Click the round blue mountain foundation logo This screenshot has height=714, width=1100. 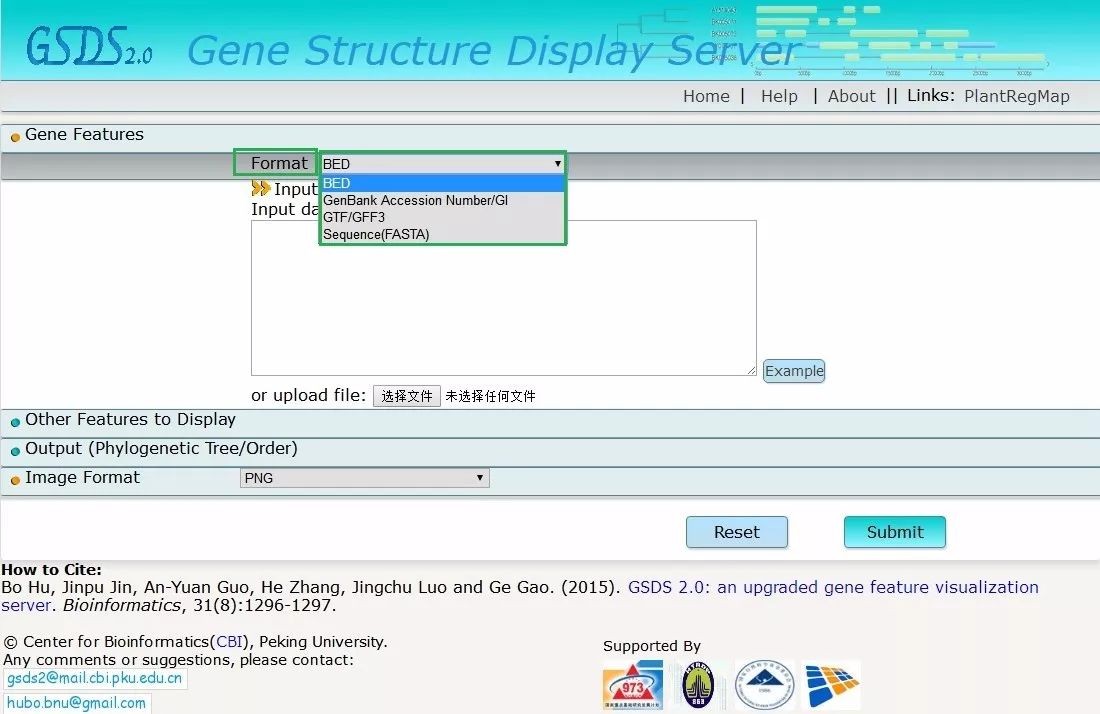click(x=765, y=685)
